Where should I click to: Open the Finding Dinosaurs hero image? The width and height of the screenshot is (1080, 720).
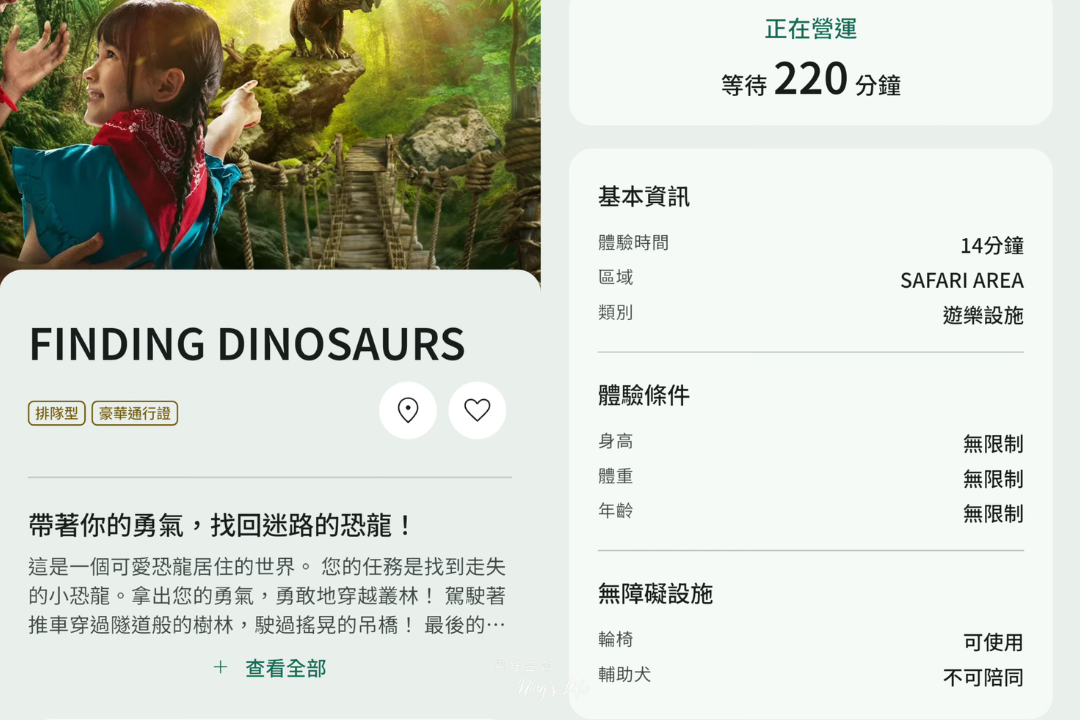[x=270, y=134]
